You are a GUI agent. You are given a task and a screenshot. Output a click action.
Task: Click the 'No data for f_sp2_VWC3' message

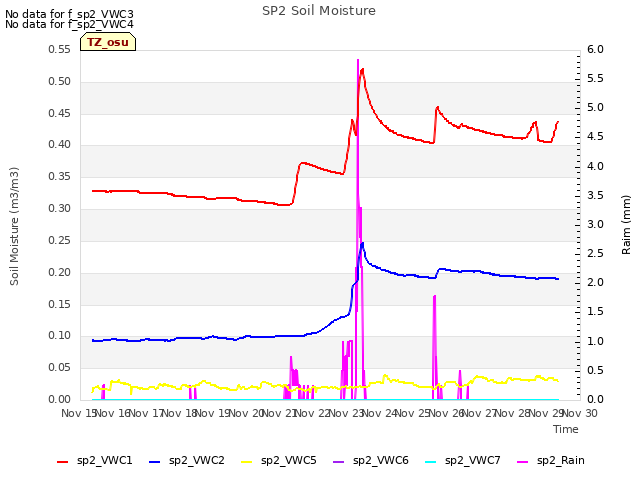tap(69, 14)
